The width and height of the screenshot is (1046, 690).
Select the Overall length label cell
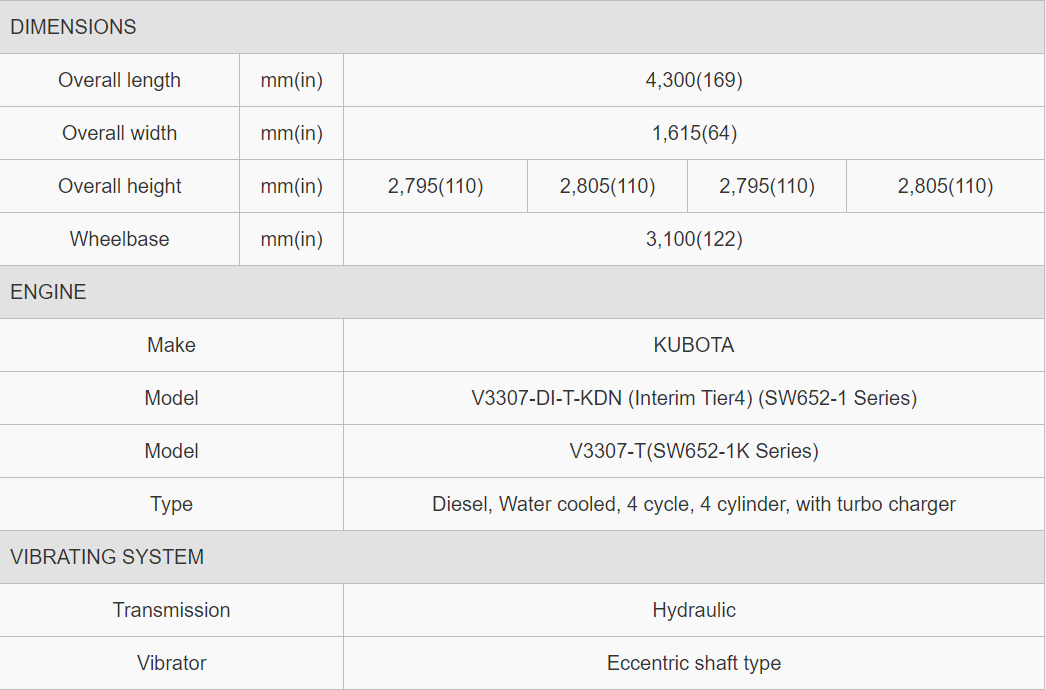tap(120, 80)
